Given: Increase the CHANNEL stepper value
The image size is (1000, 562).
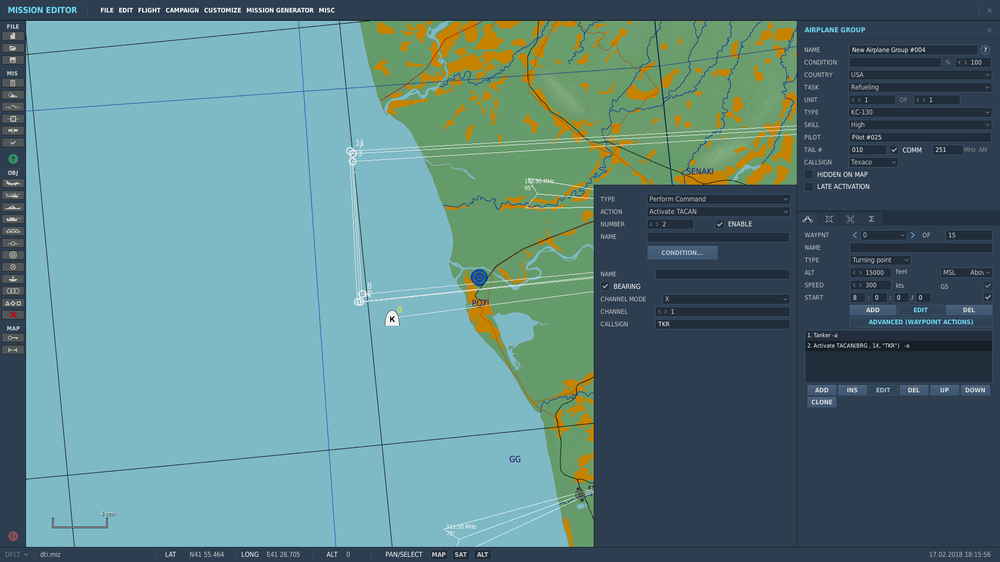Looking at the screenshot, I should tap(667, 312).
